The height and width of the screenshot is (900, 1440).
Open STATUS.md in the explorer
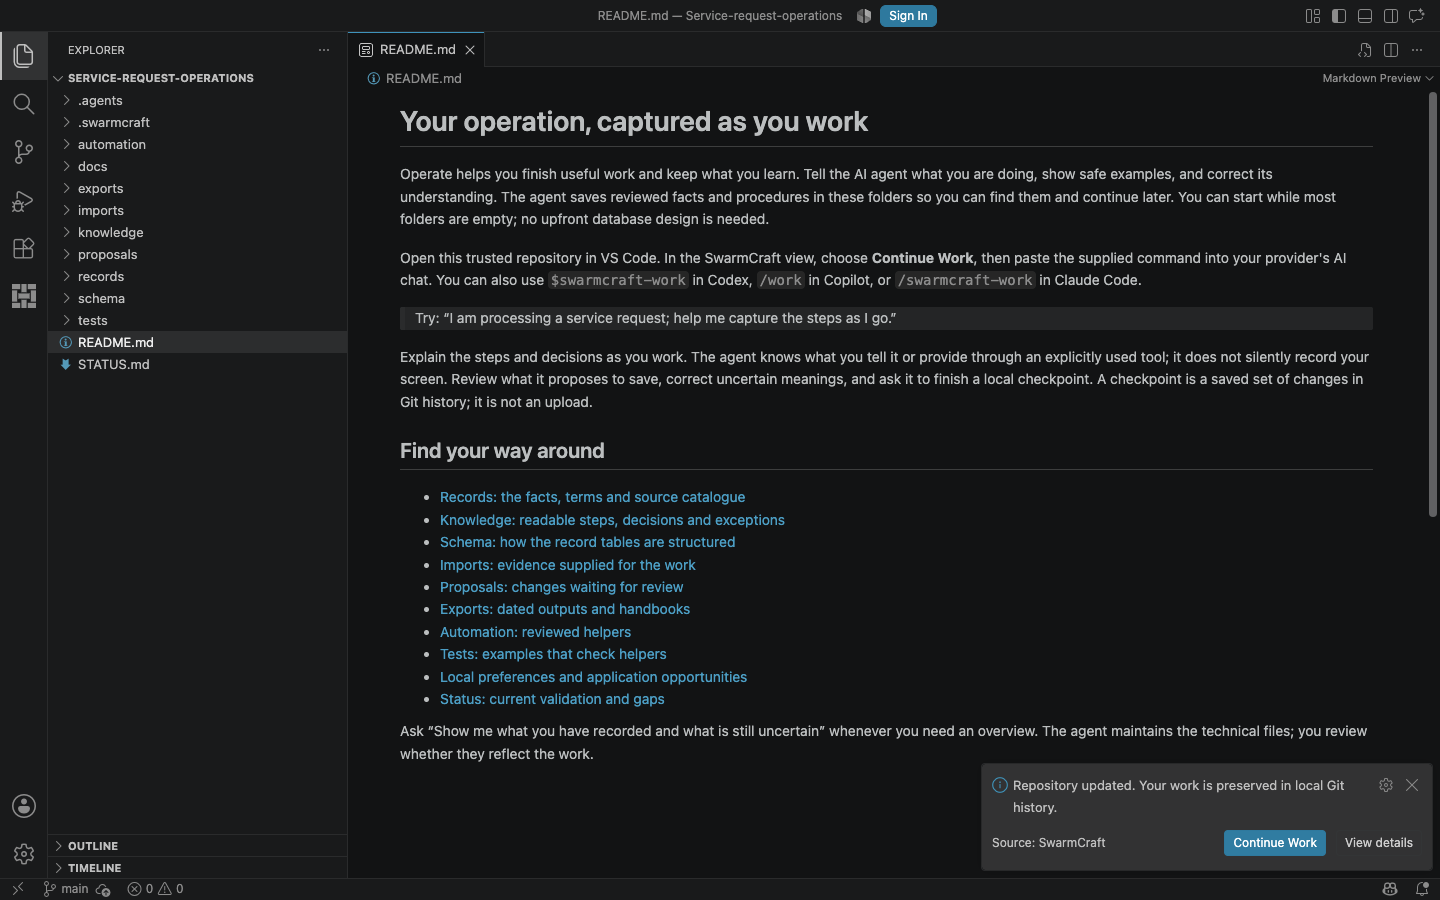coord(197,364)
